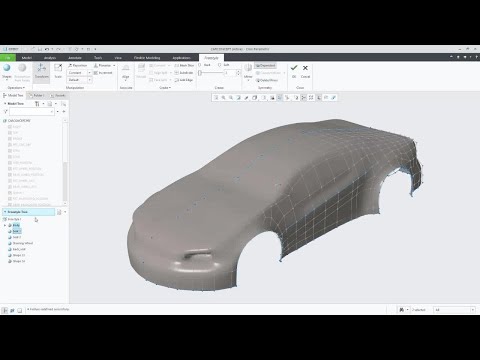The image size is (480, 360).
Task: Toggle the Increment checkbox
Action: [x=103, y=73]
